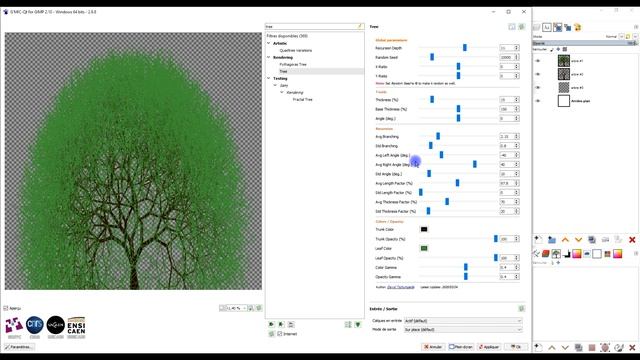Screen dimensions: 640x360
Task: Click the add fave icon below filter list
Action: pos(271,324)
